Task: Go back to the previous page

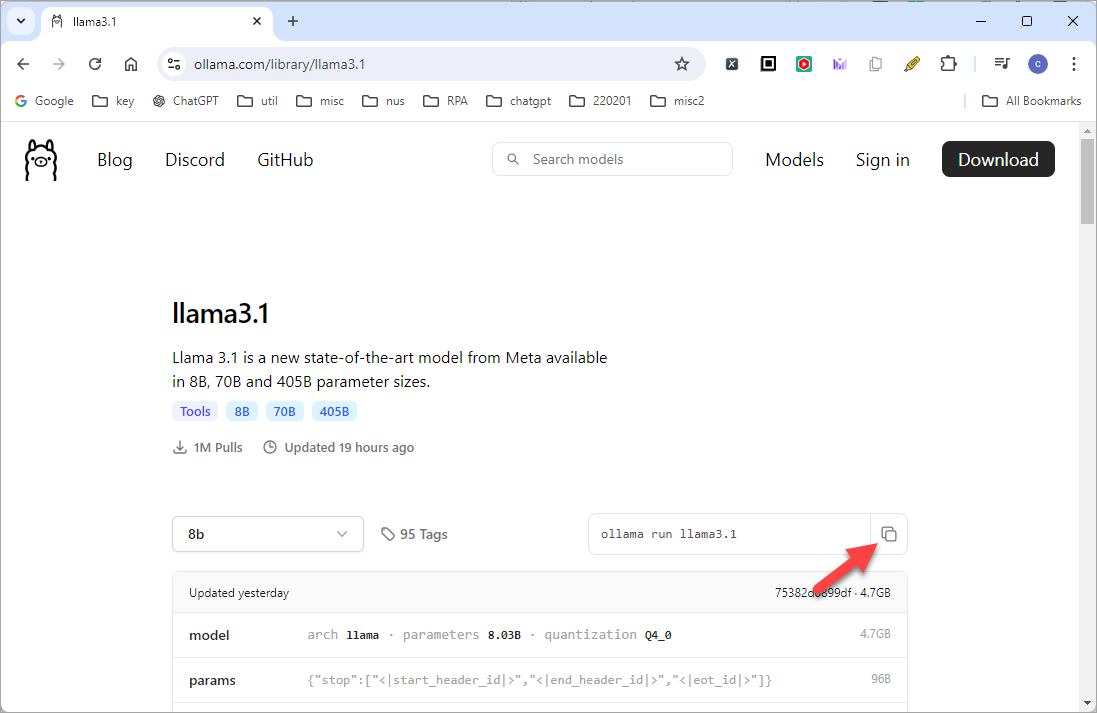Action: pos(23,64)
